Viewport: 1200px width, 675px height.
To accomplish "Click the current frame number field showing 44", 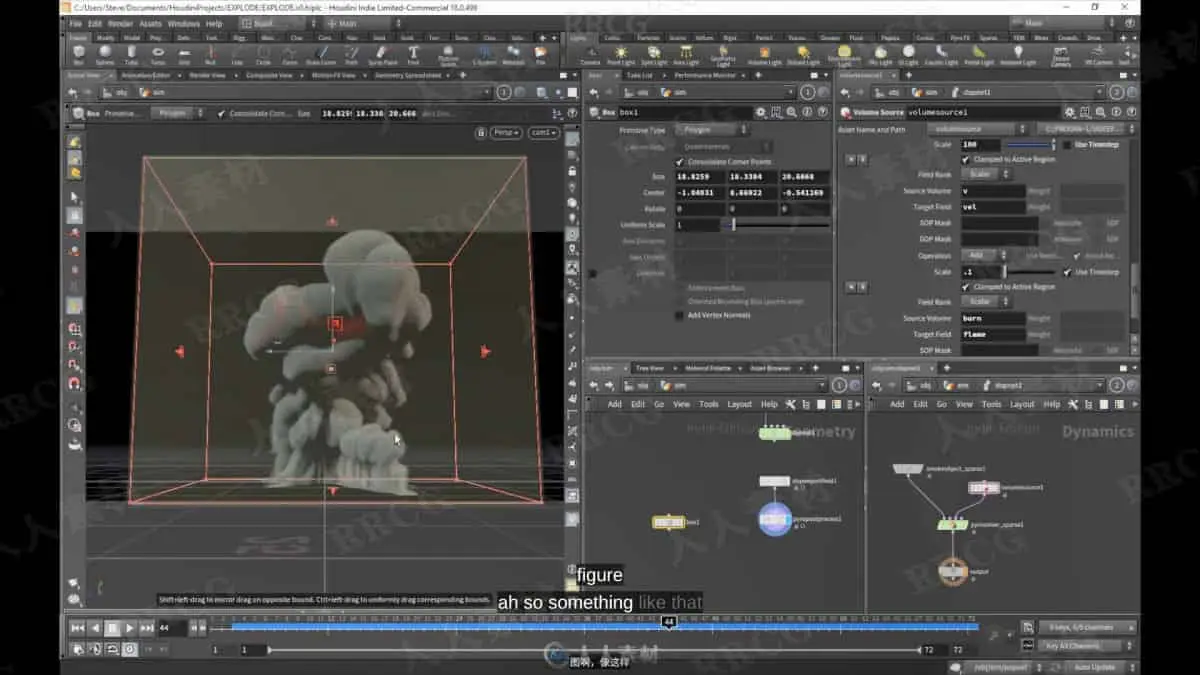I will (172, 628).
